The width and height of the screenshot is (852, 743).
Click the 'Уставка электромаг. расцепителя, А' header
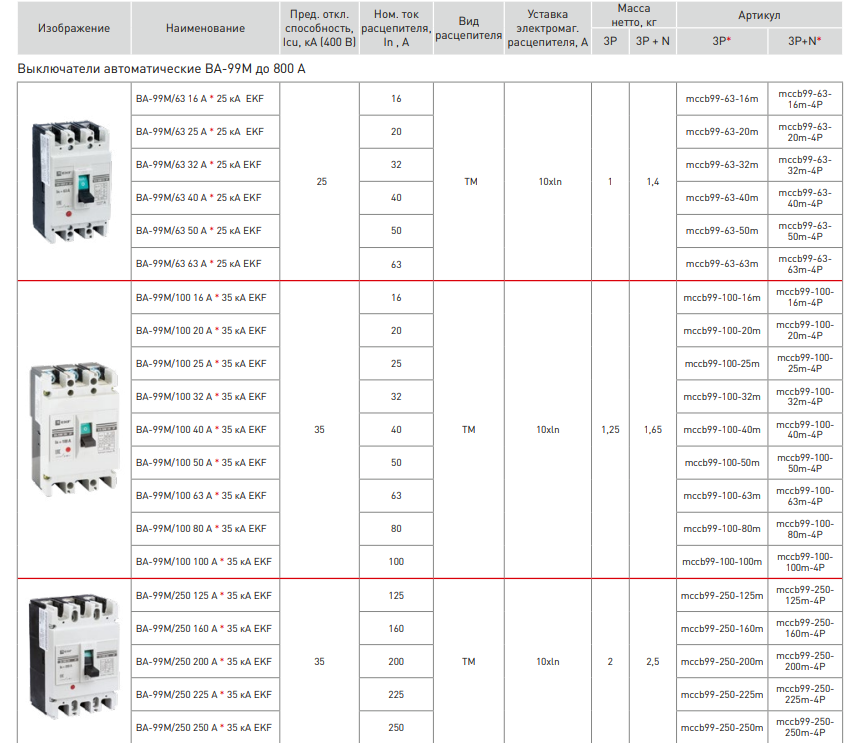tap(548, 28)
